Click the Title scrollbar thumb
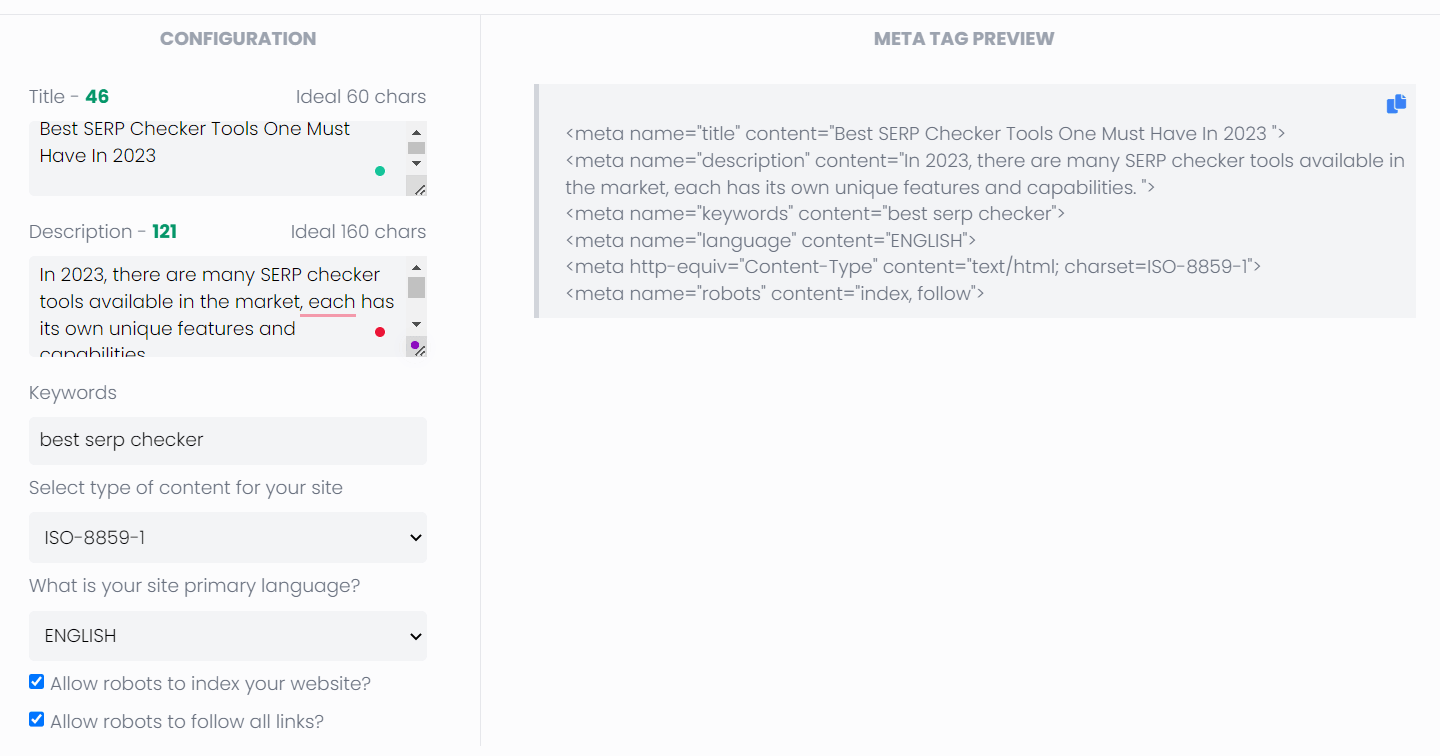This screenshot has width=1440, height=756. 417,148
